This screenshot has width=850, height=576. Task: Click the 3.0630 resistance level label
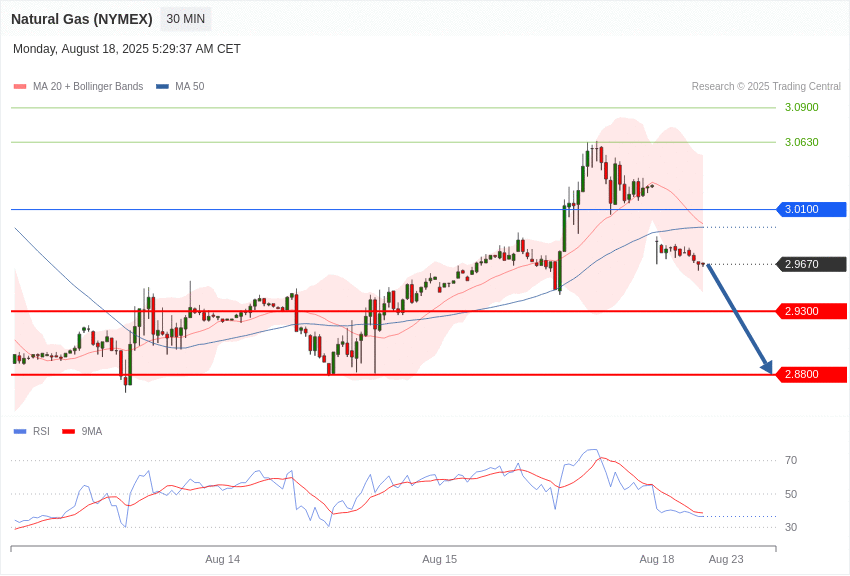(802, 142)
